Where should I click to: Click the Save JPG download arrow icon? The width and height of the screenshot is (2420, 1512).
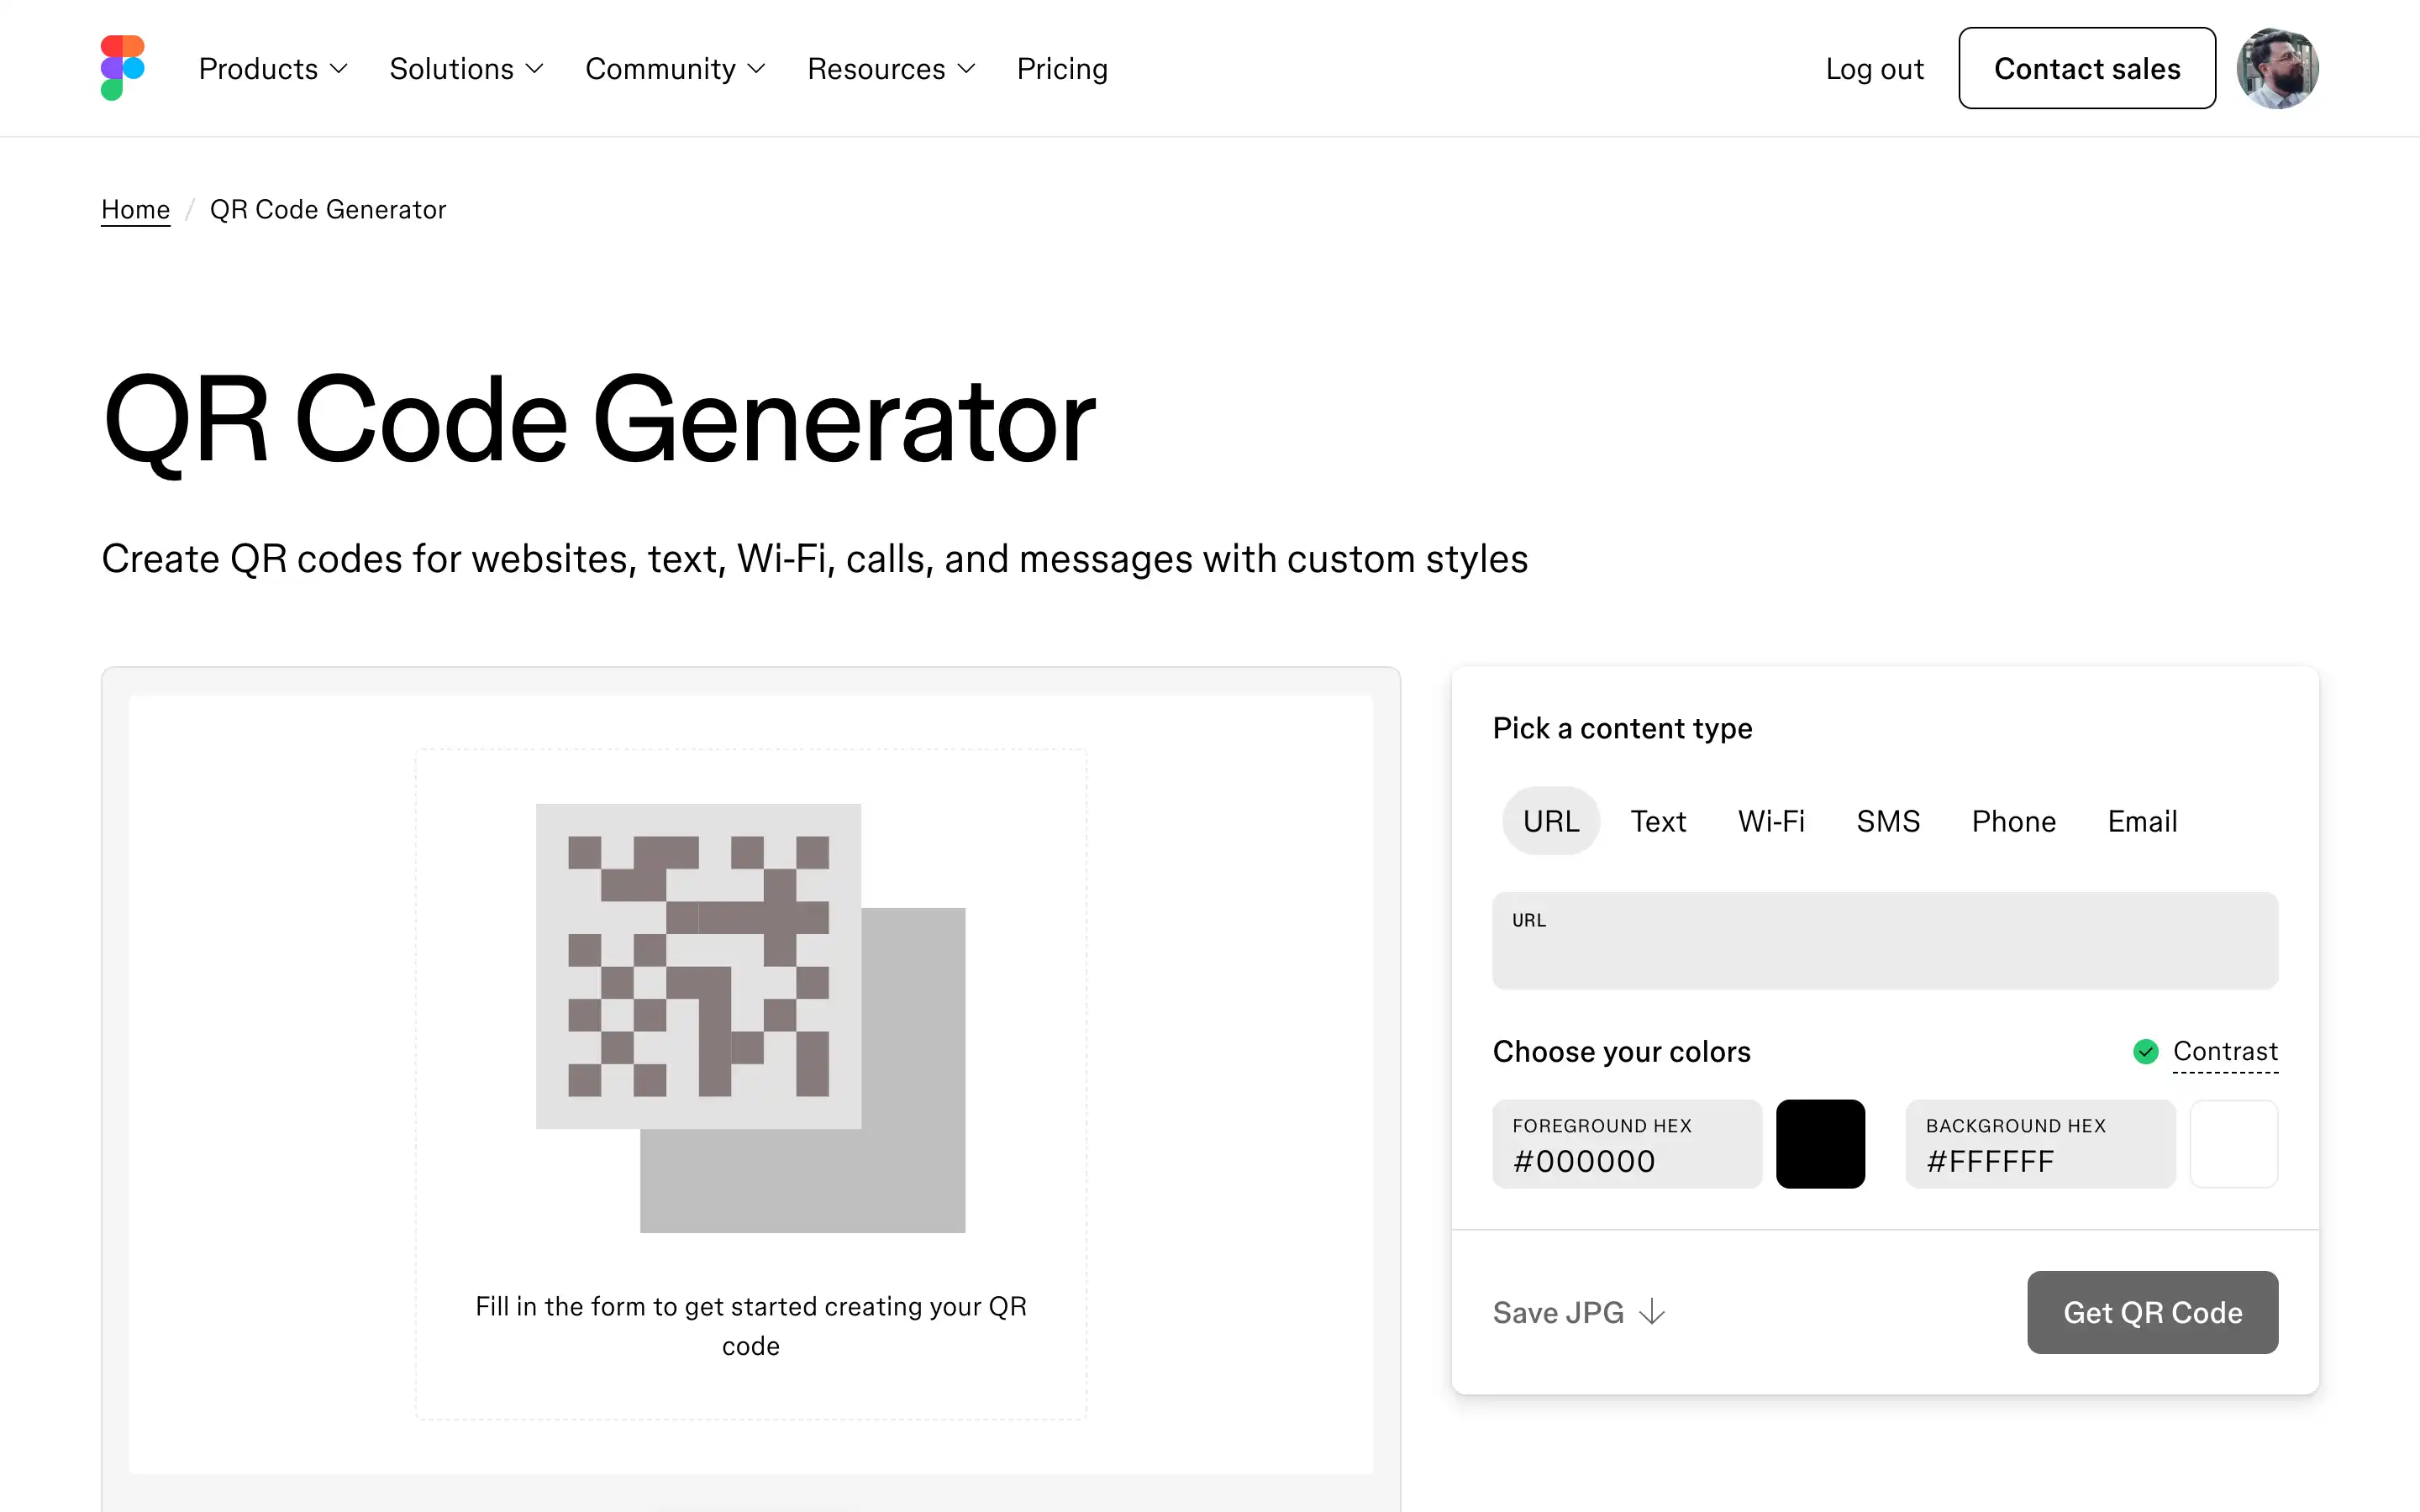[x=1652, y=1312]
